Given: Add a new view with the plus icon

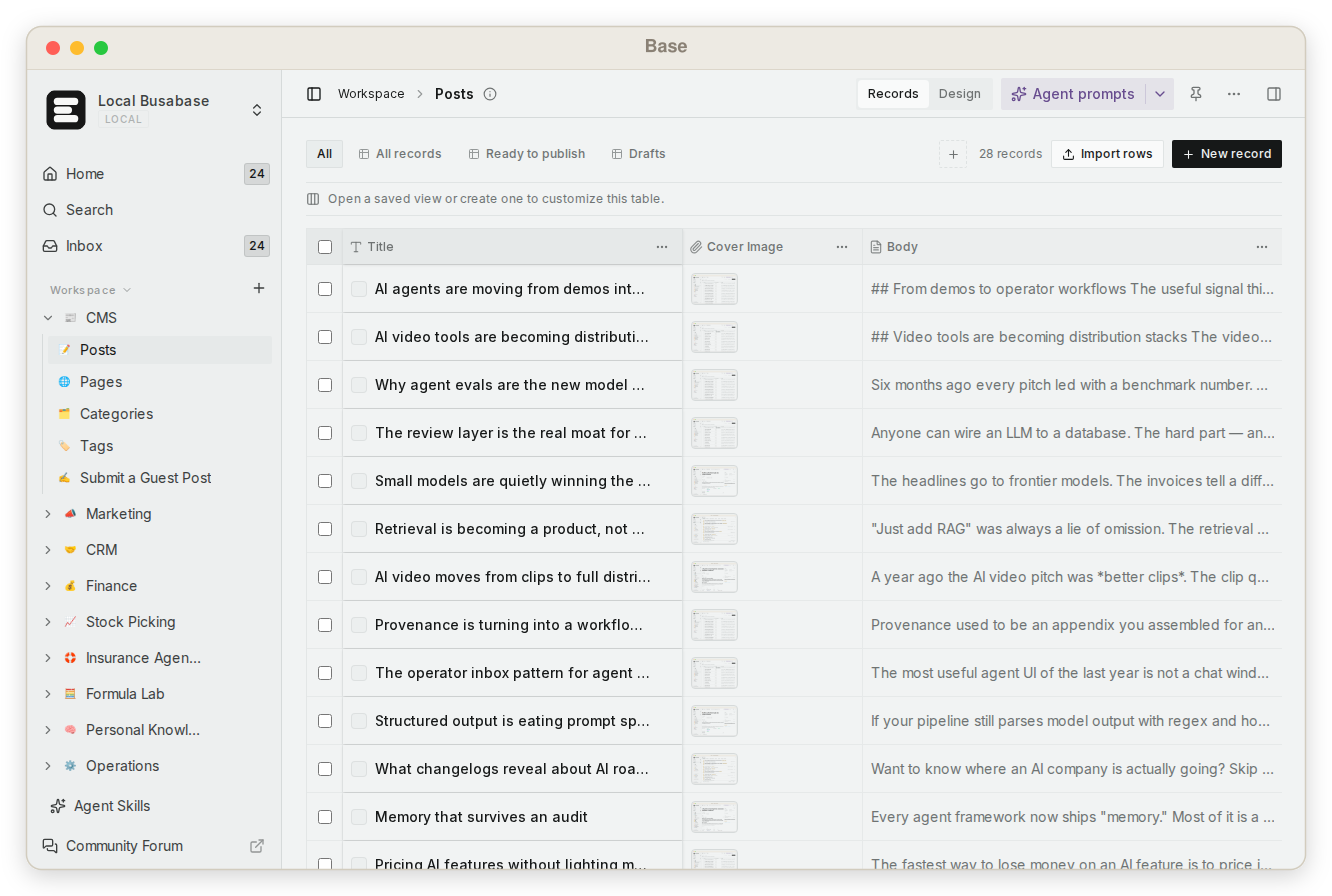Looking at the screenshot, I should [x=953, y=154].
